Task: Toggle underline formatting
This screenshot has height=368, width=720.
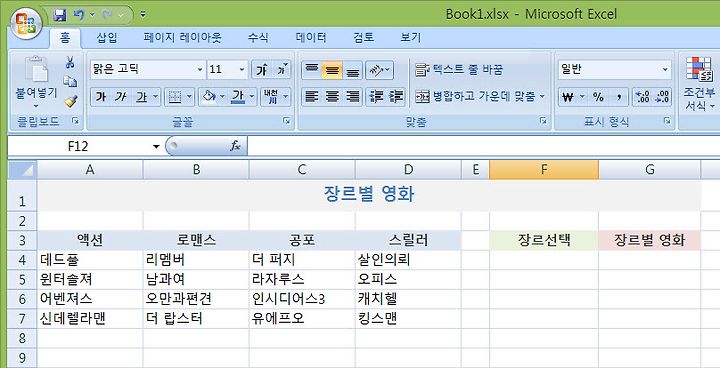Action: click(x=141, y=97)
